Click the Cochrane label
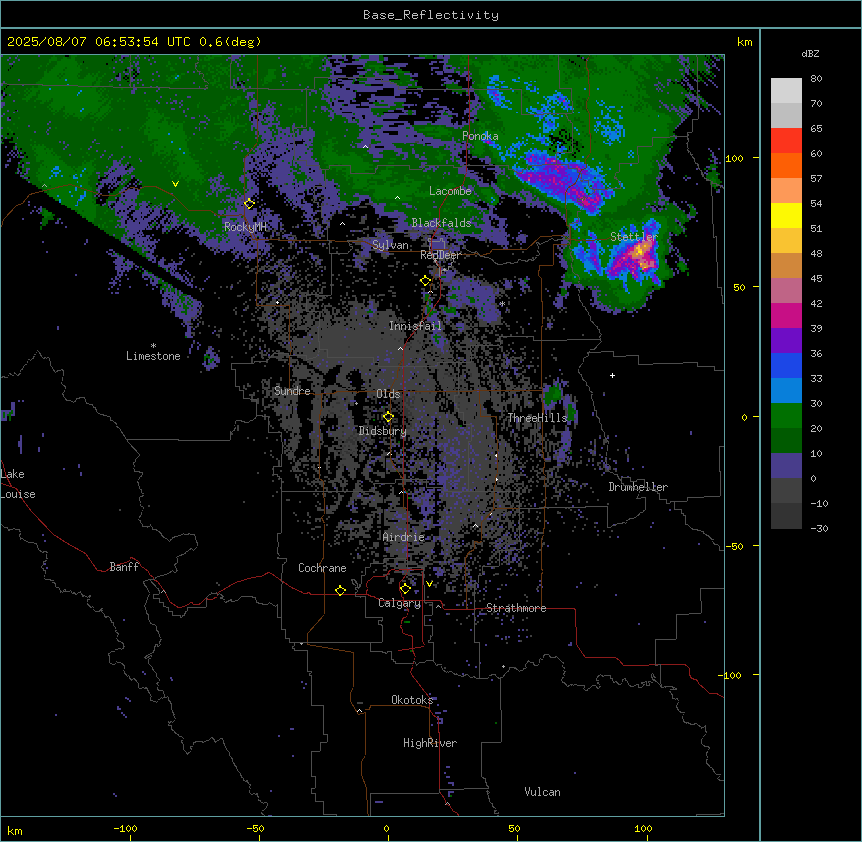The image size is (862, 842). pos(322,568)
